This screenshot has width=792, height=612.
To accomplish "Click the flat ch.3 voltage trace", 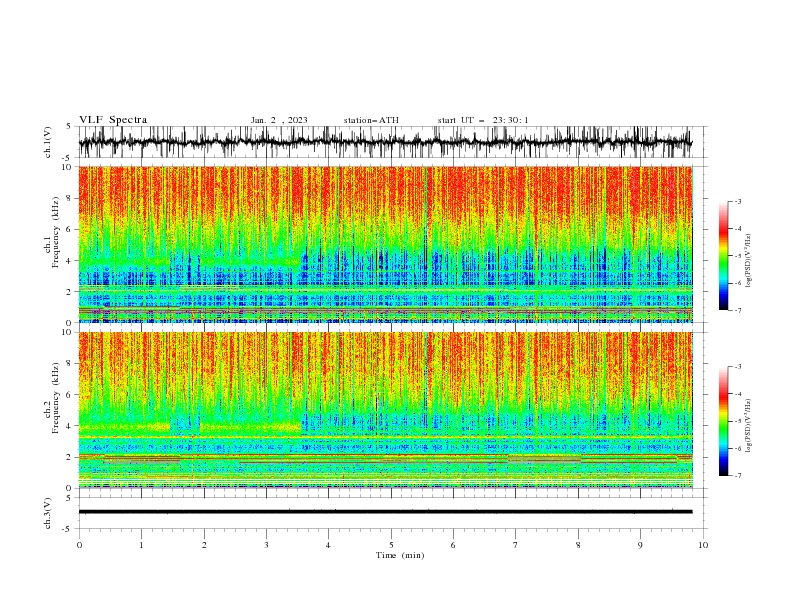I will click(385, 512).
